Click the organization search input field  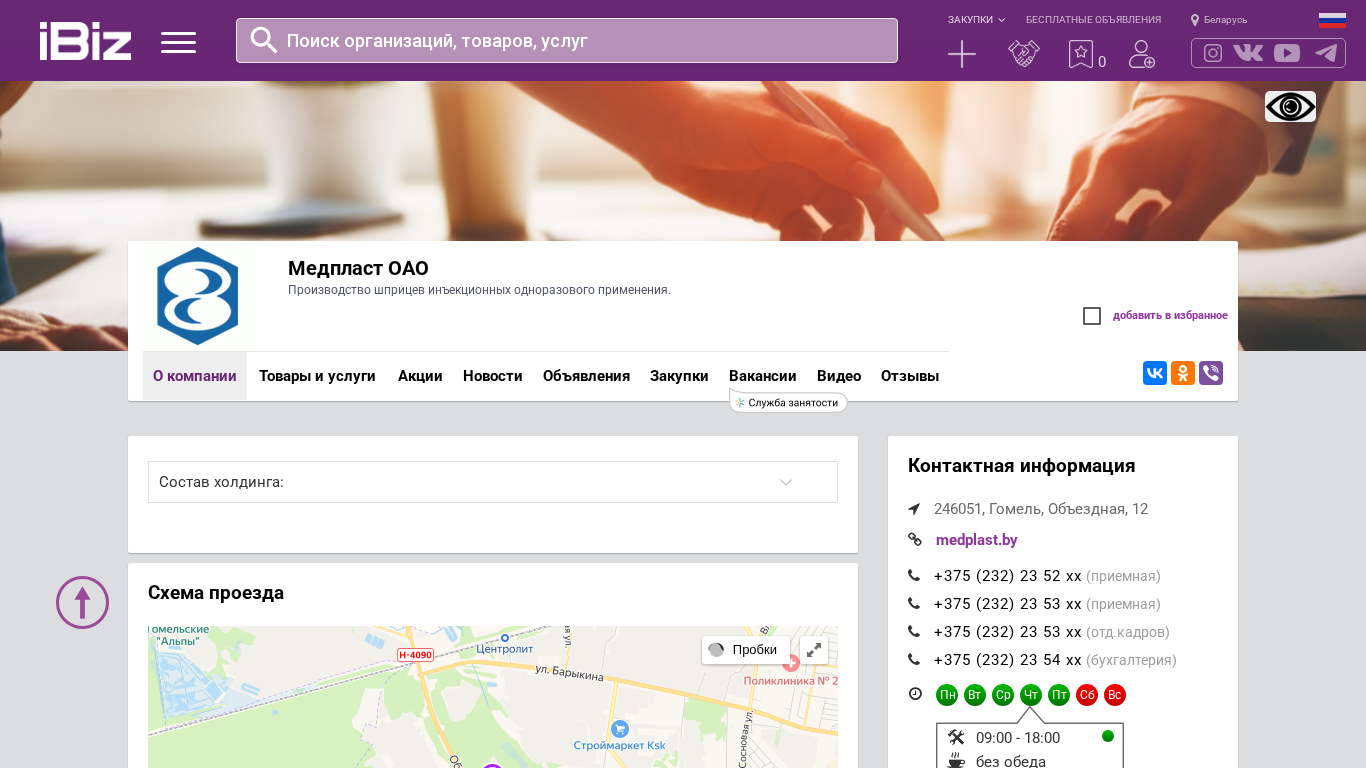[x=580, y=41]
